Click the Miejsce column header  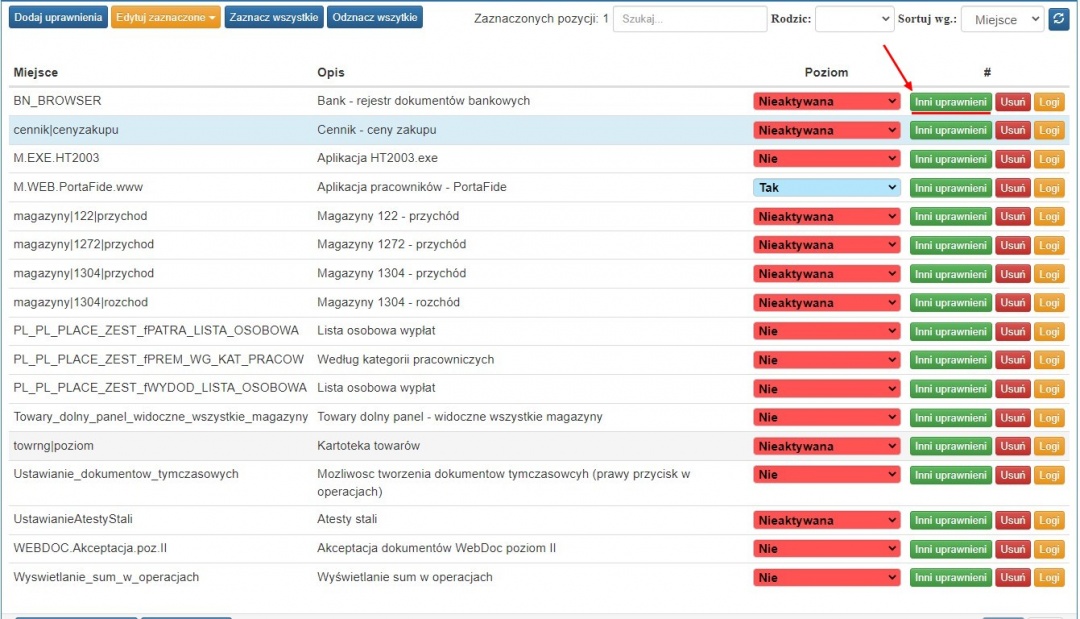tap(36, 72)
